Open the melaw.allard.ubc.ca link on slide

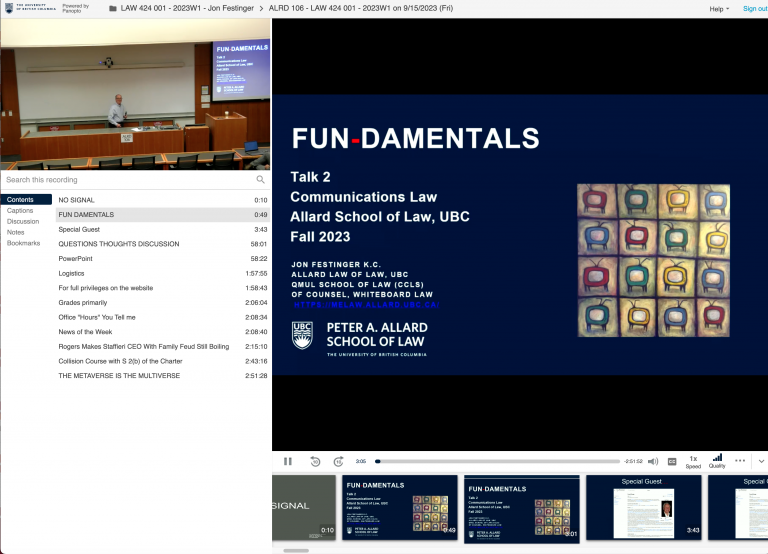[366, 305]
